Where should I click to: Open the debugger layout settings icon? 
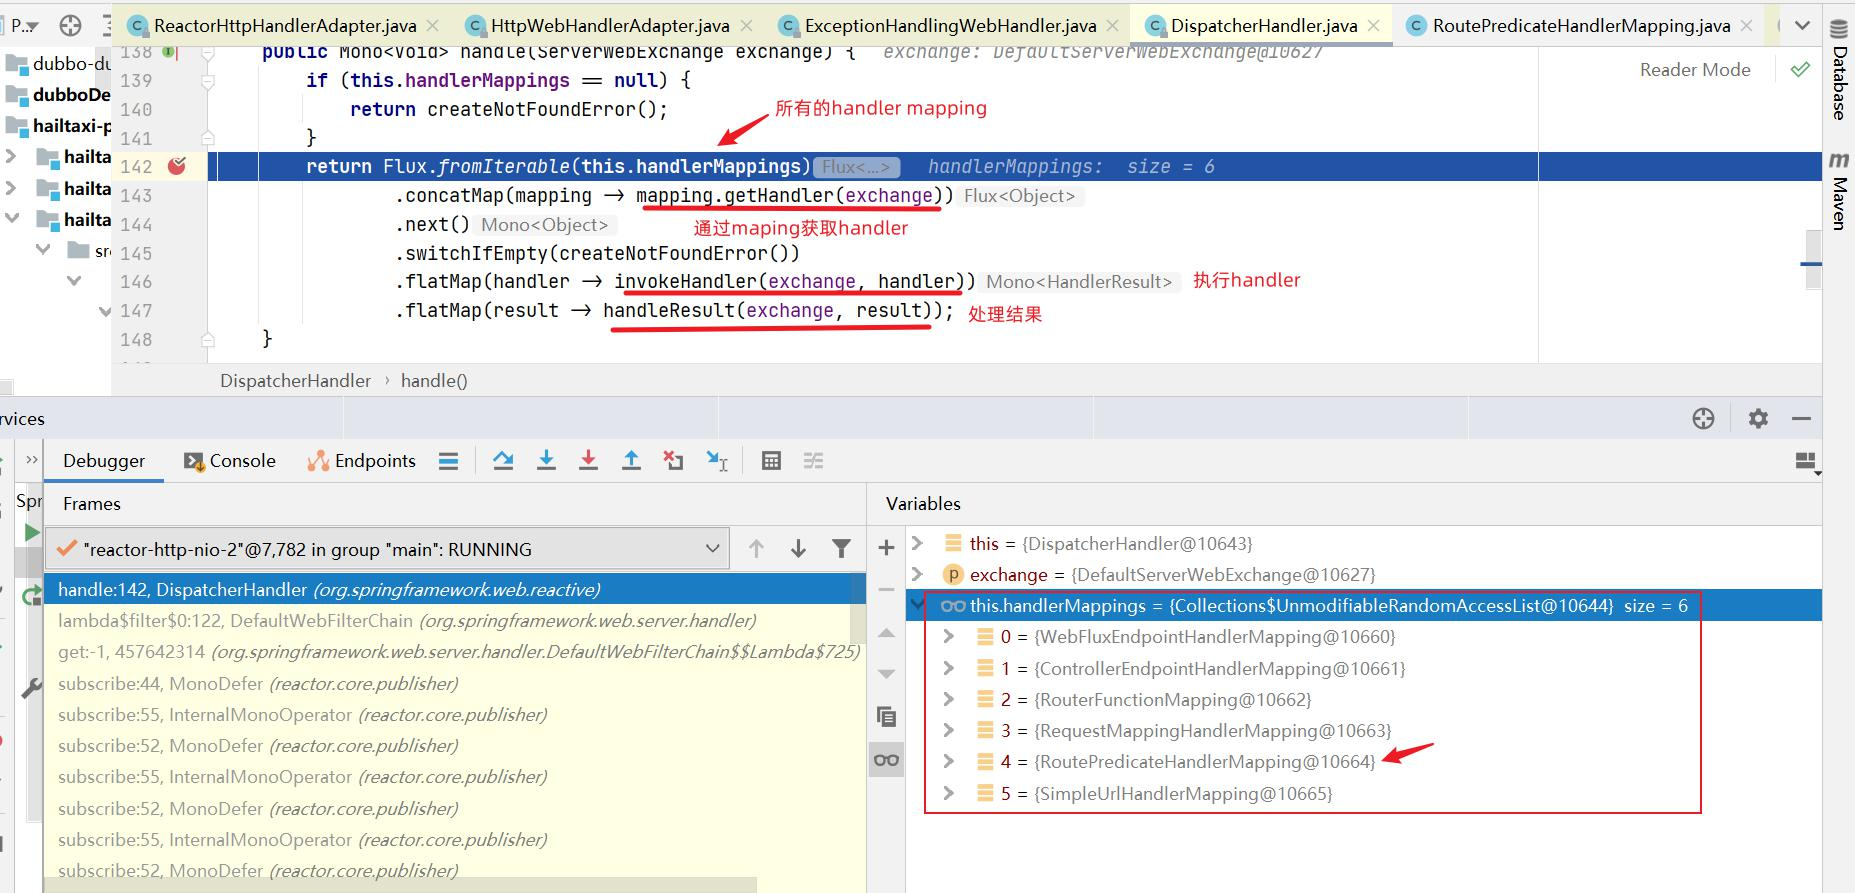click(x=1806, y=461)
